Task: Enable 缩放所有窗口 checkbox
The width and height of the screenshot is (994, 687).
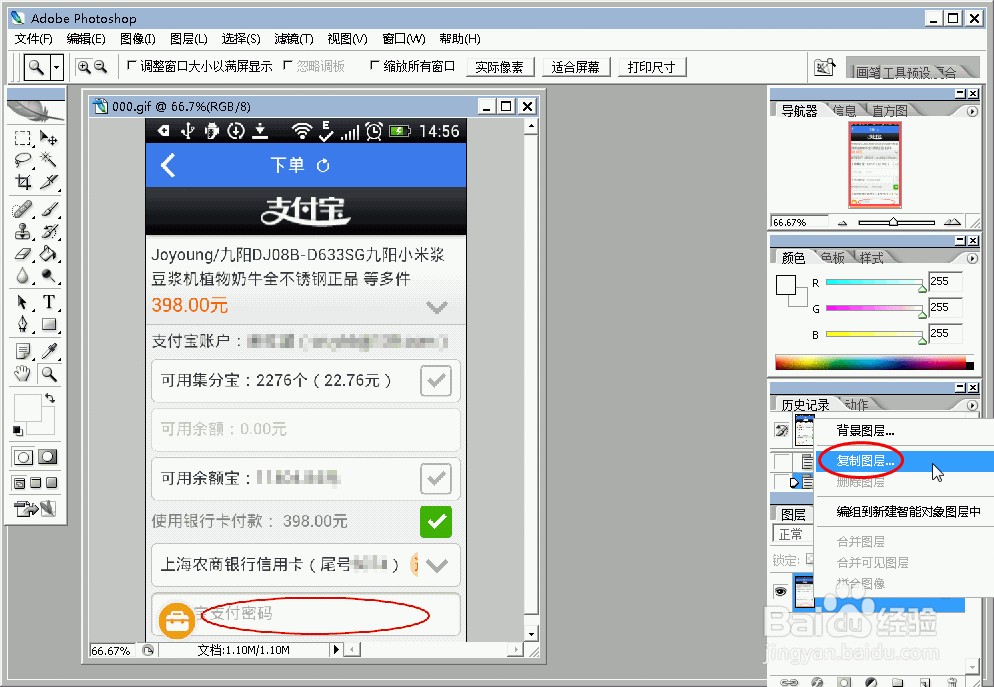Action: [x=375, y=65]
